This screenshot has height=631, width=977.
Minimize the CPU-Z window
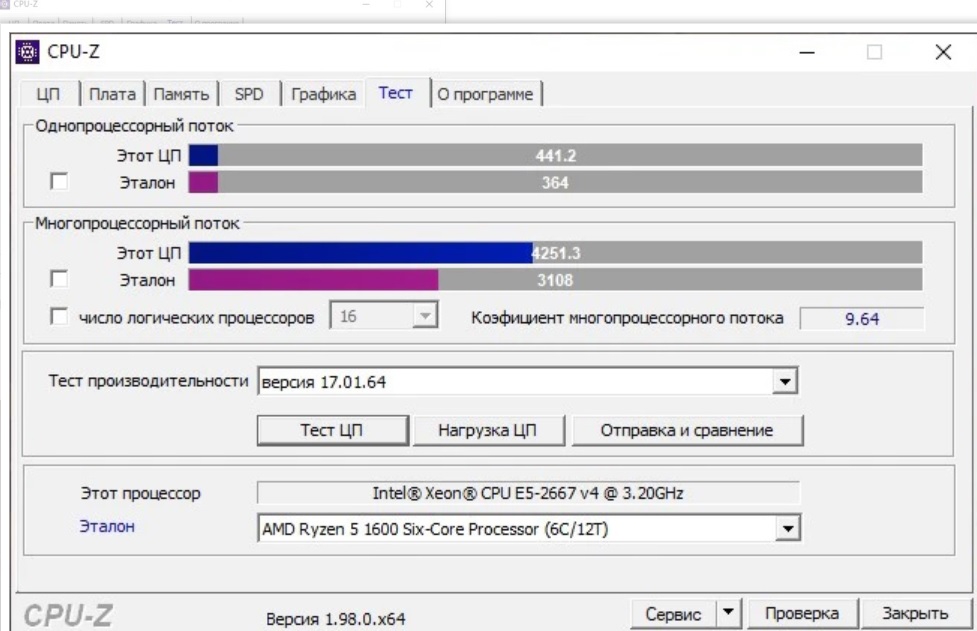808,52
